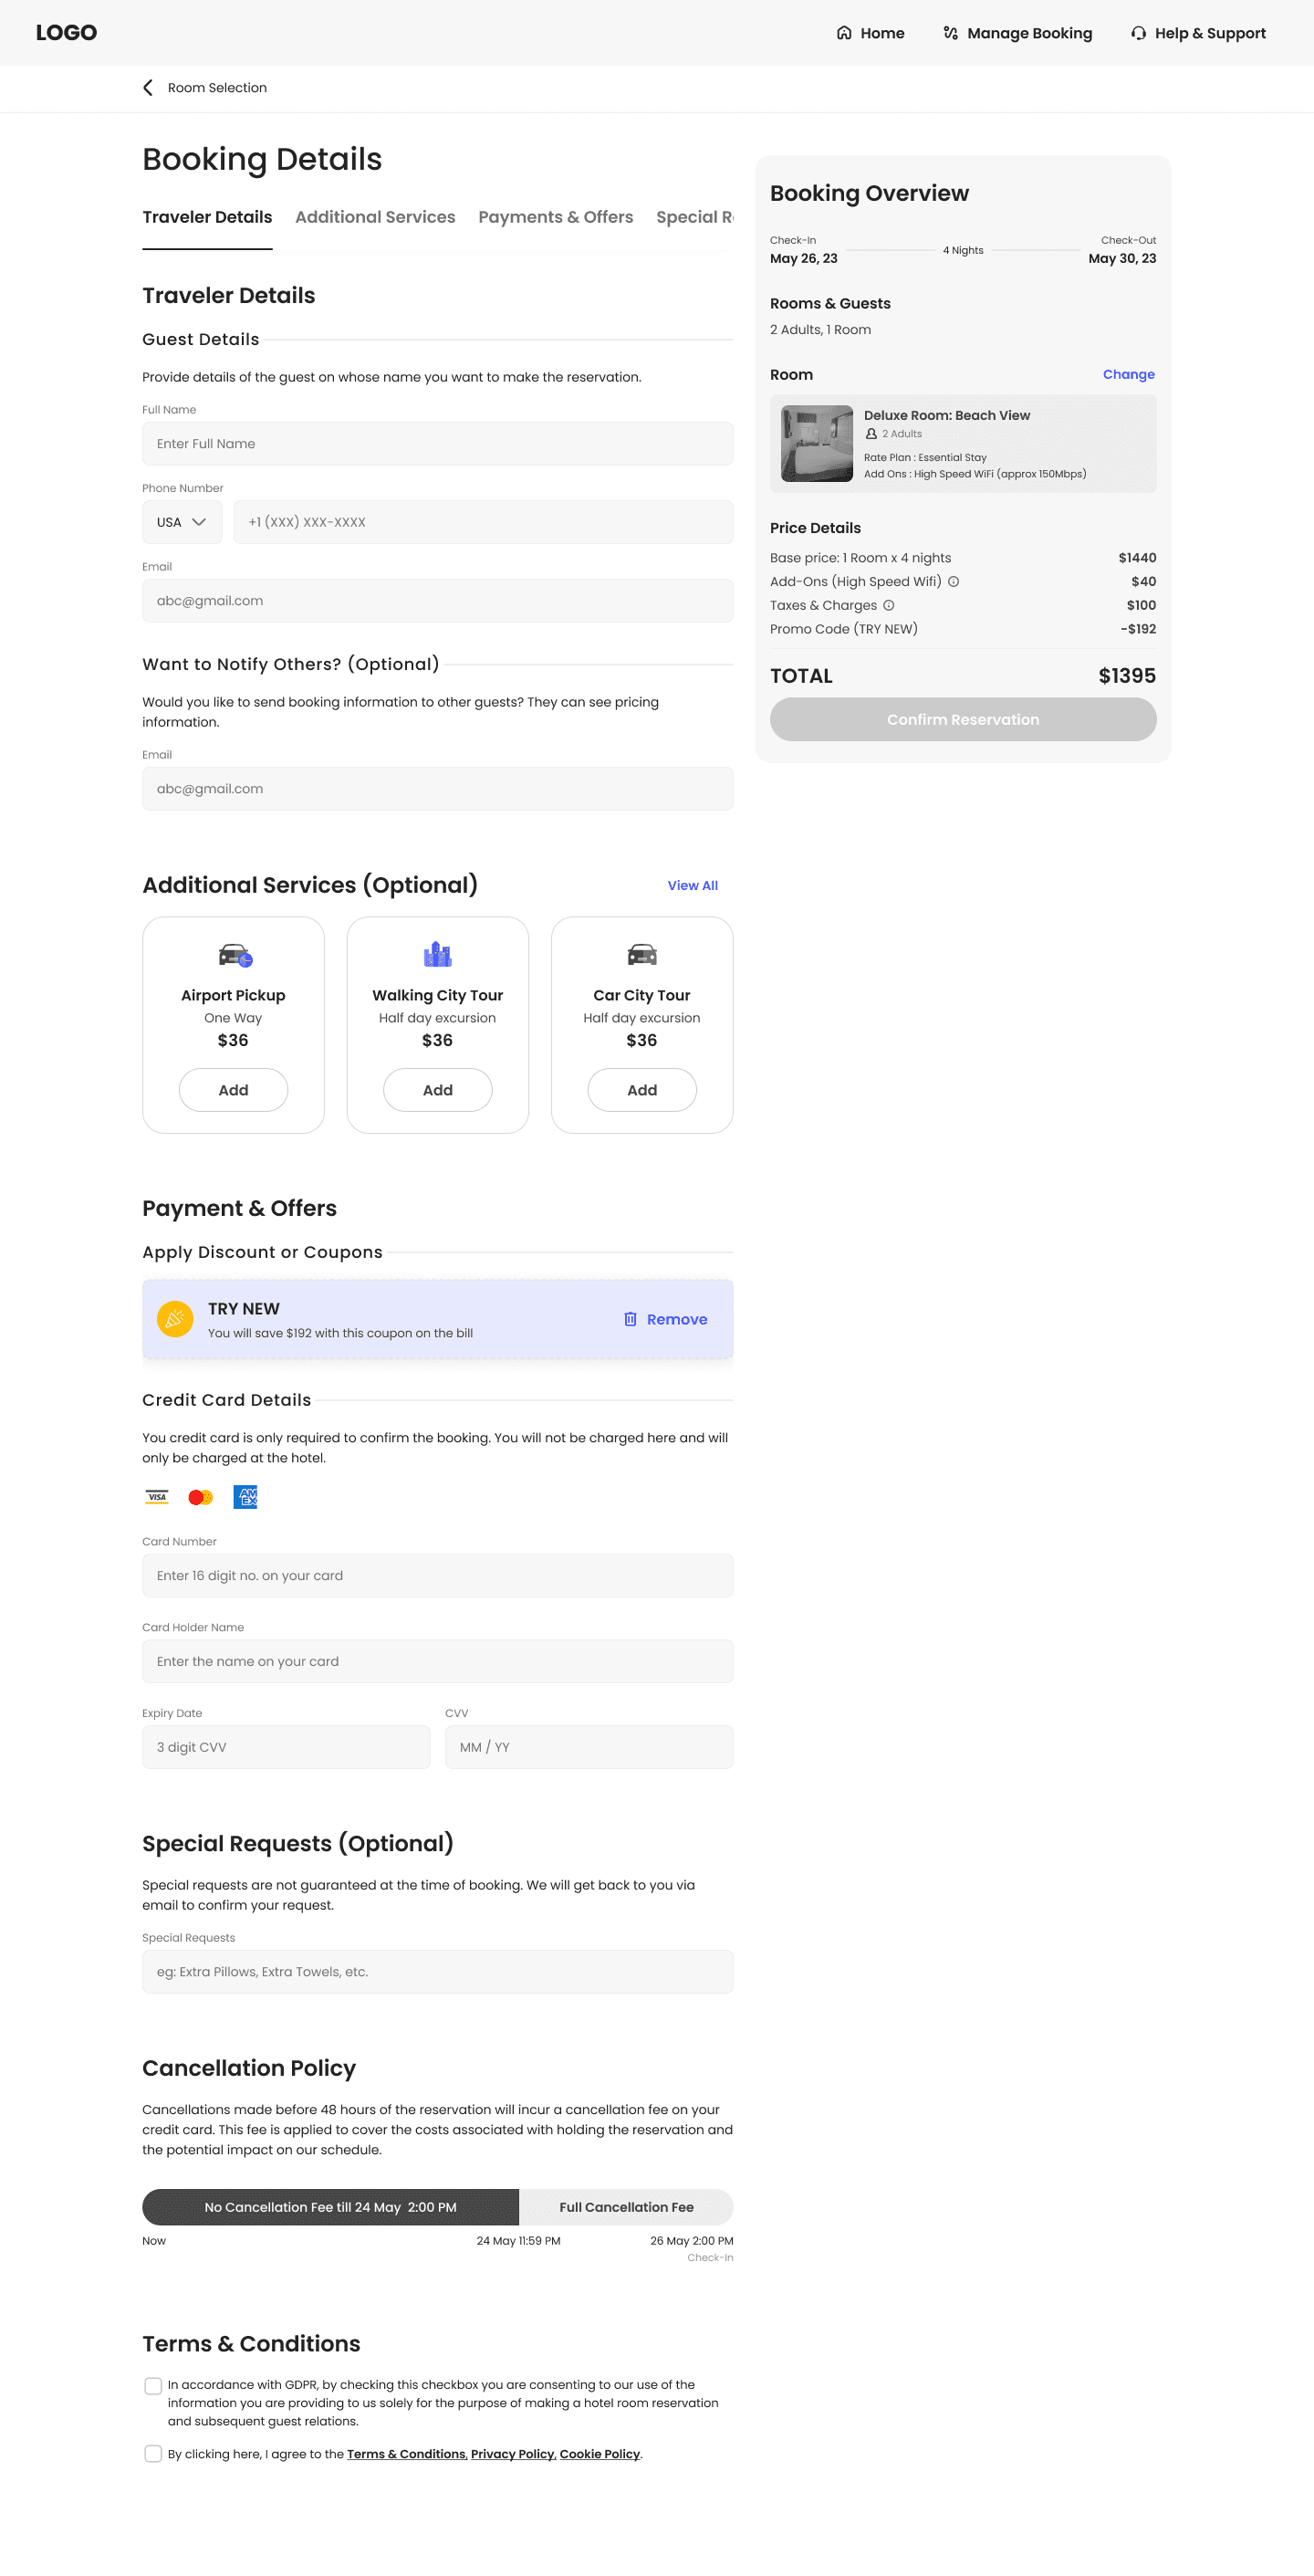The image size is (1314, 2576).
Task: Open the Home menu item
Action: pos(870,33)
